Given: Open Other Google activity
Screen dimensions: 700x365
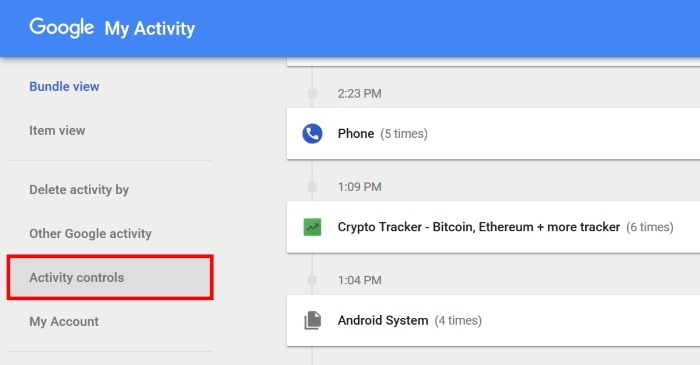Looking at the screenshot, I should point(91,233).
